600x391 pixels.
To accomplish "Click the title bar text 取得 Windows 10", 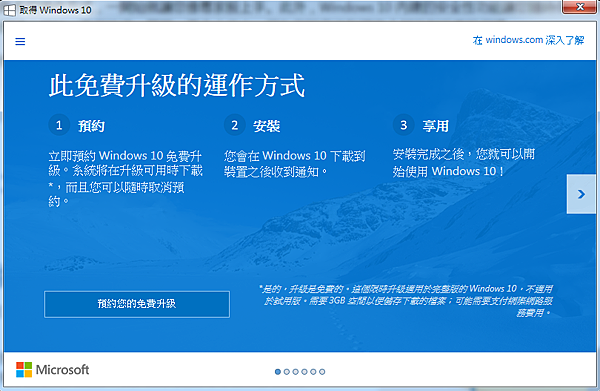I will coord(55,10).
